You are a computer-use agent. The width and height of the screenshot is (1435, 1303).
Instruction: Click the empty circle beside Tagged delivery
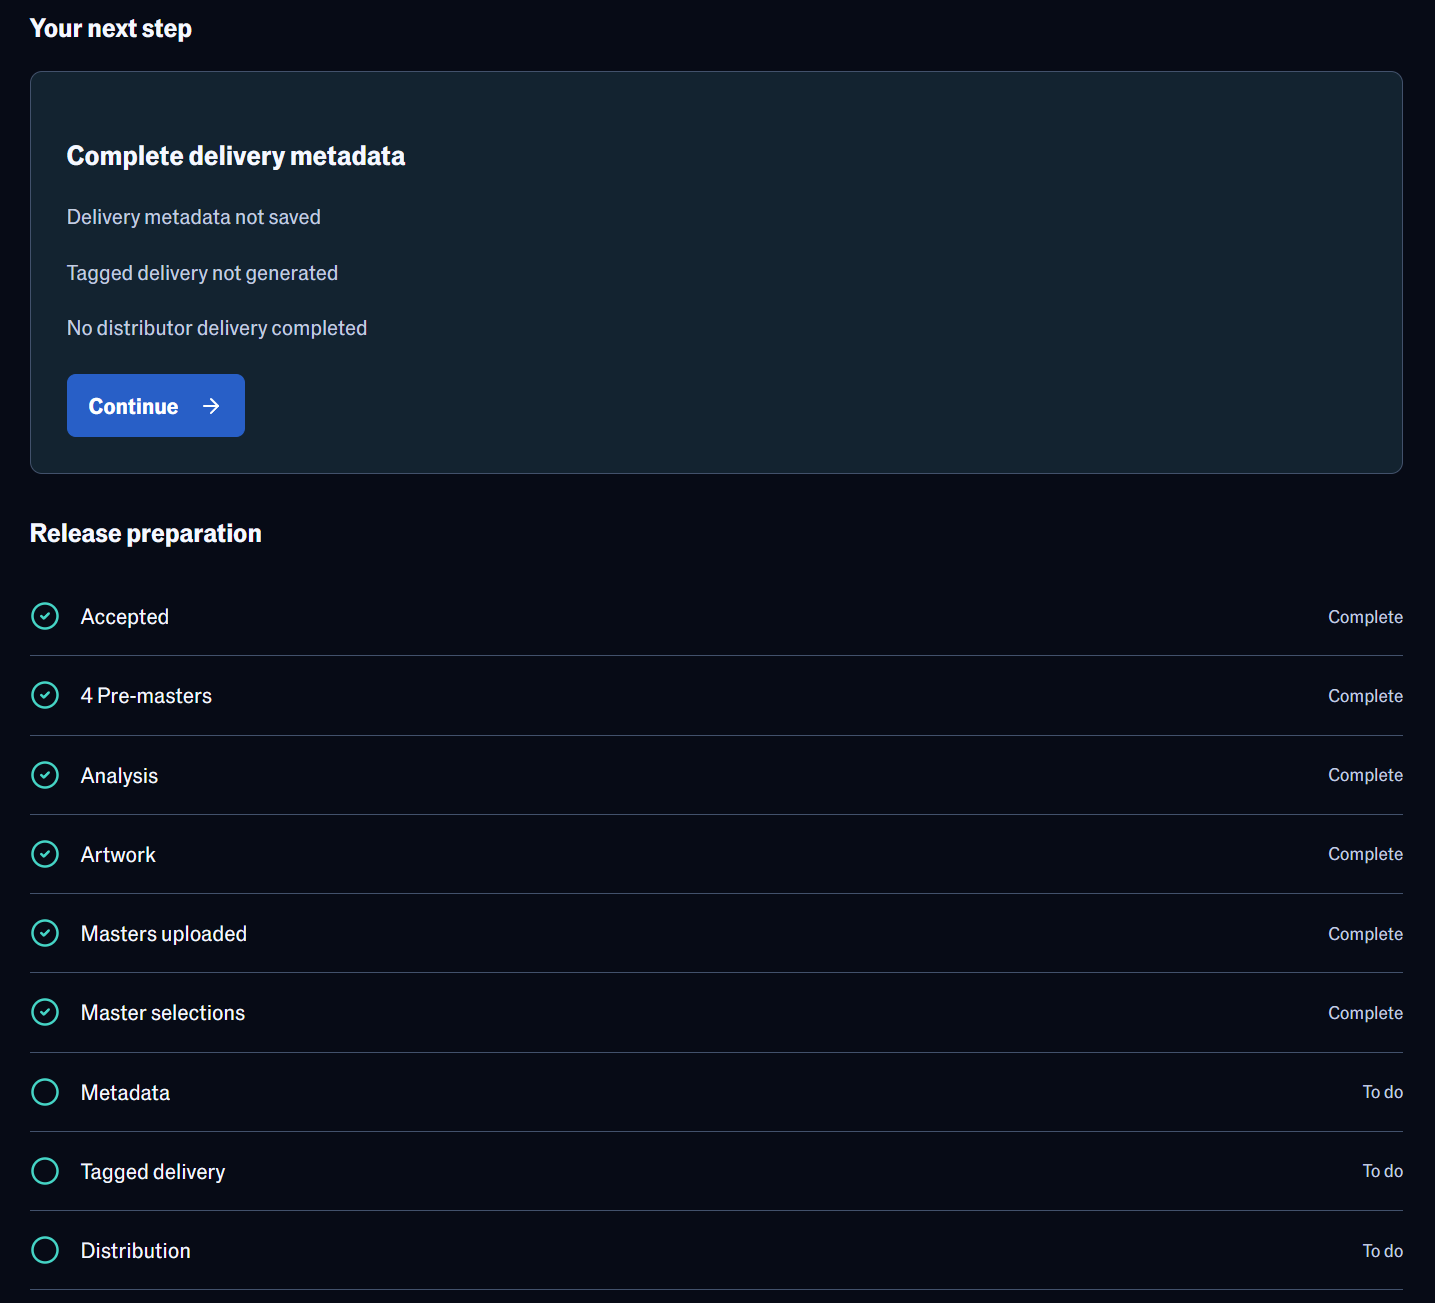tap(45, 1171)
